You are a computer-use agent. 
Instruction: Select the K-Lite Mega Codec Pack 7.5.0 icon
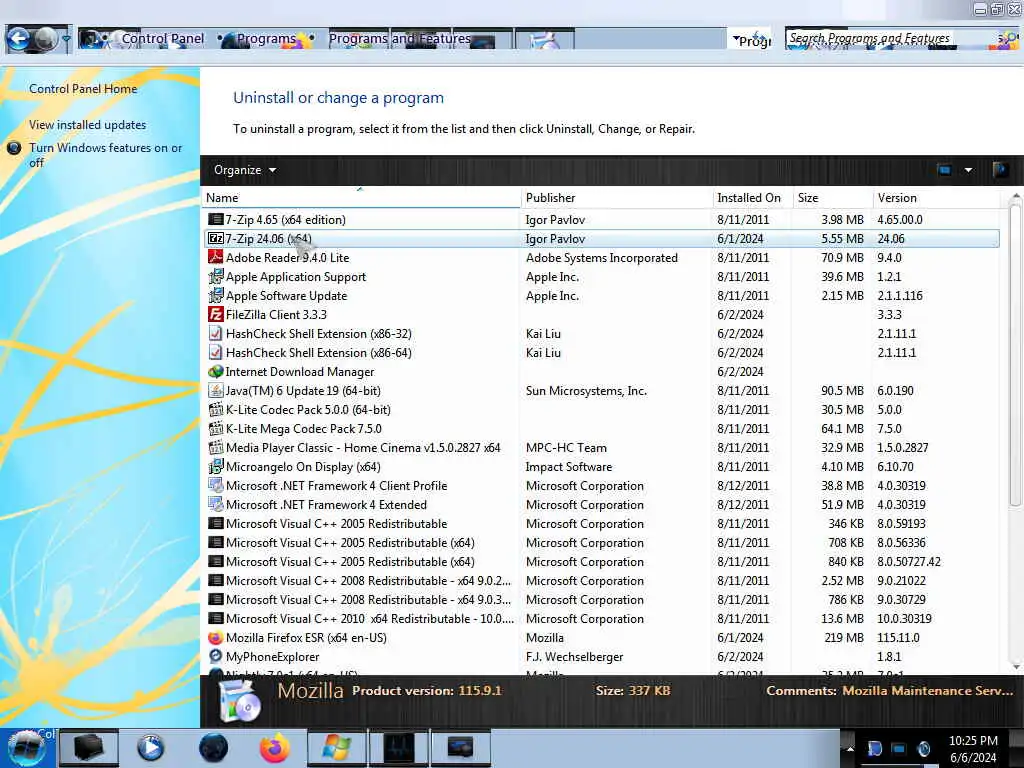(215, 428)
